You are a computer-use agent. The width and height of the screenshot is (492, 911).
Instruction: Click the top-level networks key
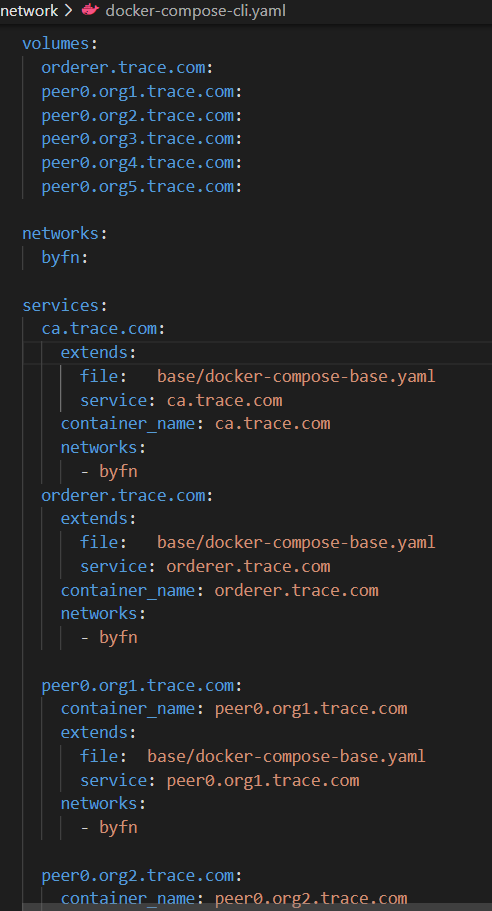coord(60,234)
